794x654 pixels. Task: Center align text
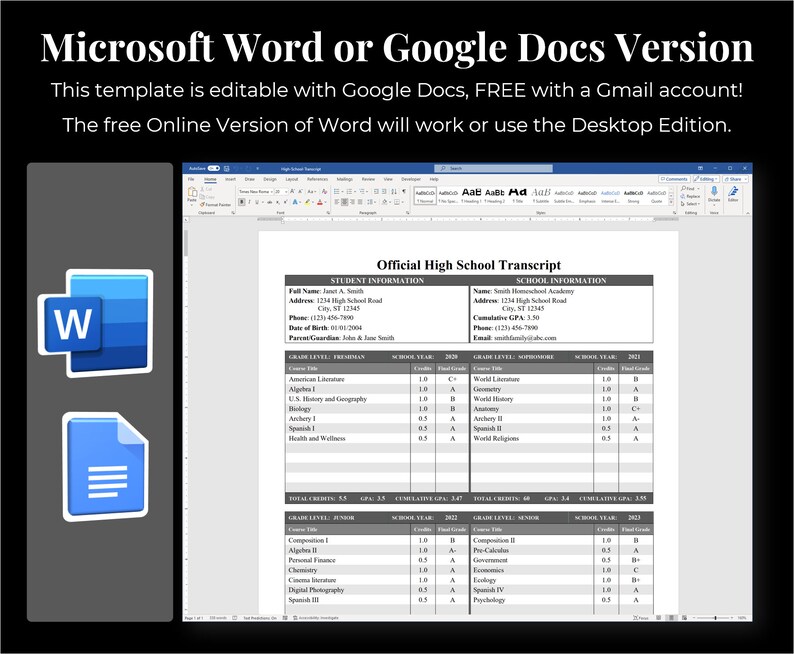tap(344, 202)
